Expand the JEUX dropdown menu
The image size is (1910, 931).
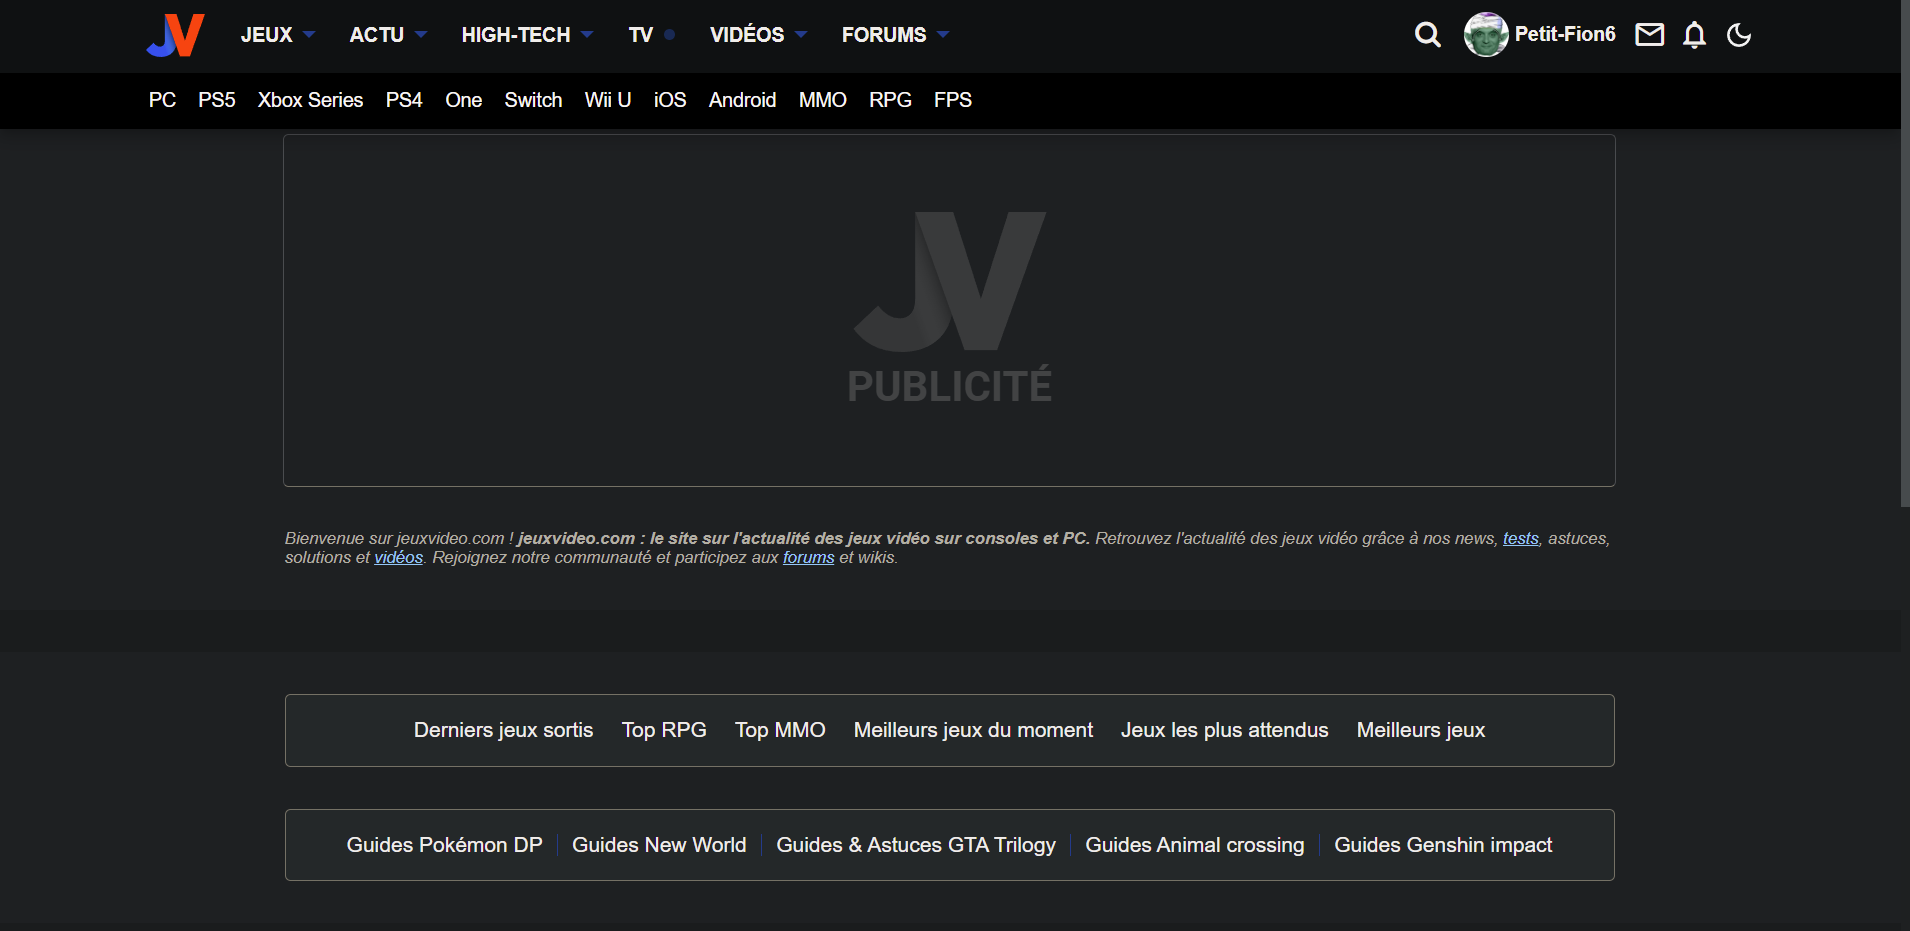tap(277, 35)
